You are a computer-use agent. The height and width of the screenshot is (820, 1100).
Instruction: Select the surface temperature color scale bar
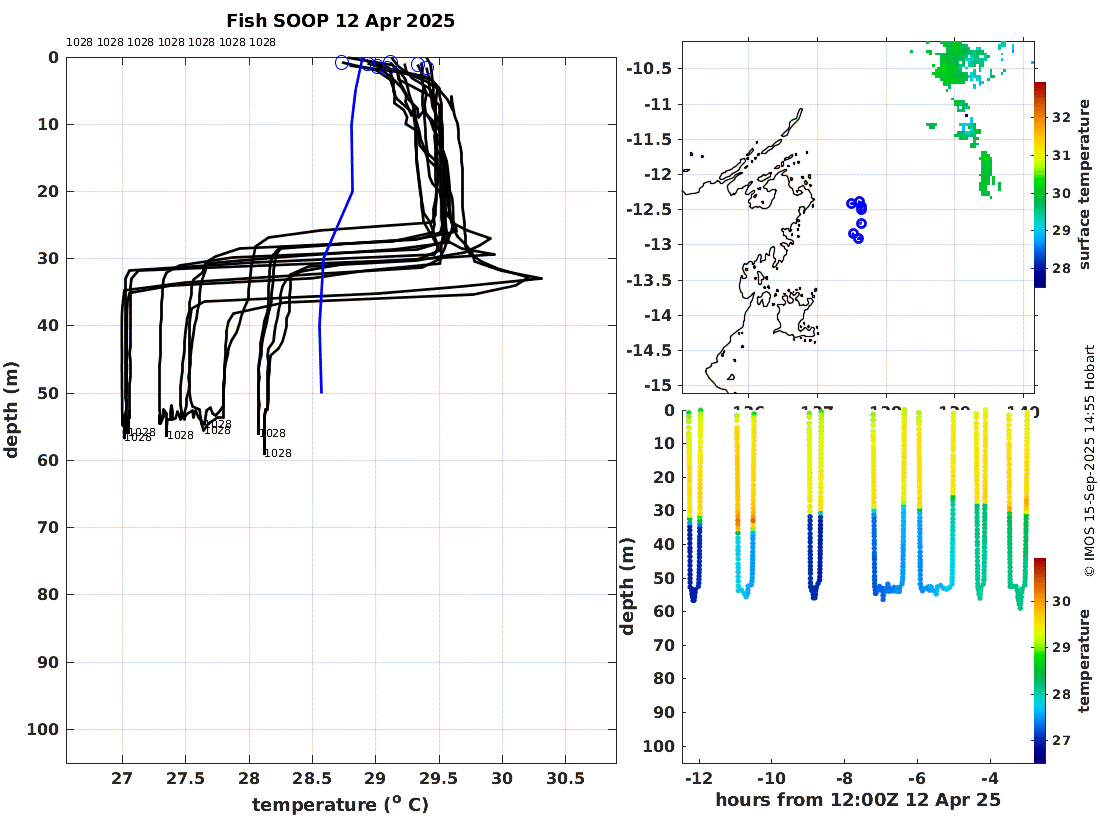pos(1040,184)
